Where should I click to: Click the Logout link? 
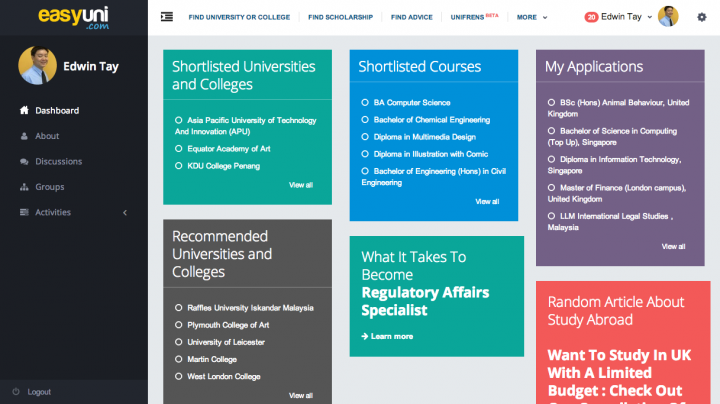tap(39, 392)
